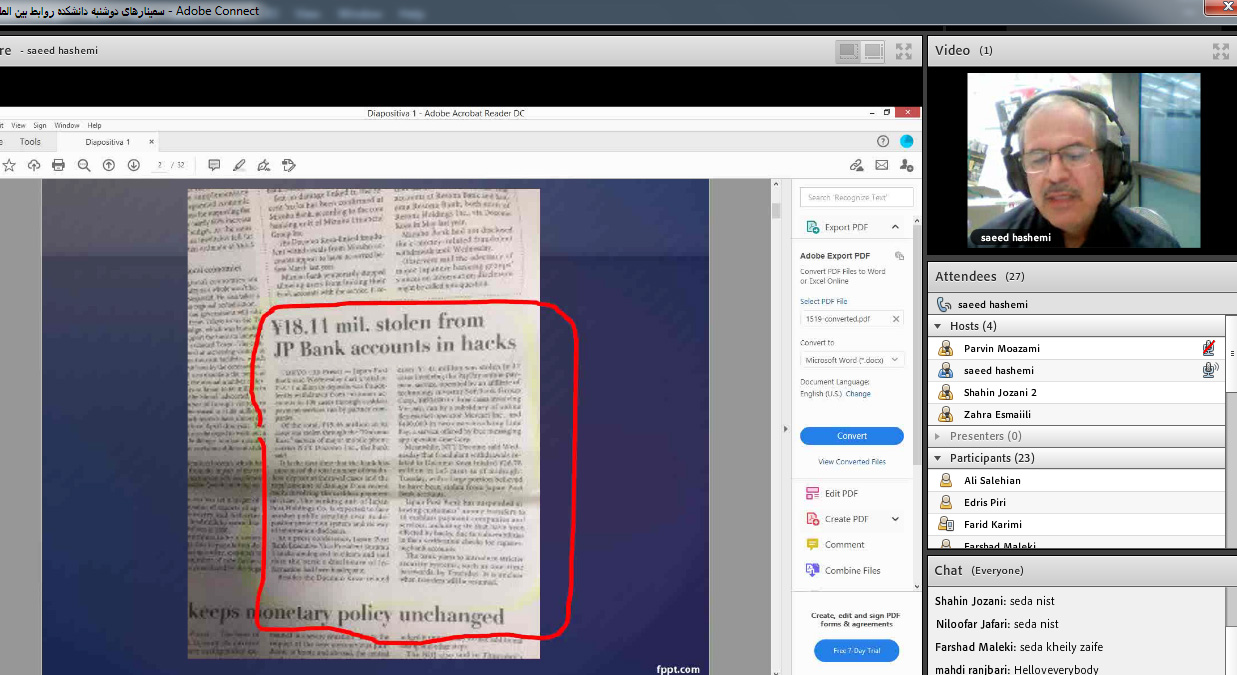Image resolution: width=1237 pixels, height=675 pixels.
Task: Maximize the Video pod to full screen
Action: coord(1220,51)
